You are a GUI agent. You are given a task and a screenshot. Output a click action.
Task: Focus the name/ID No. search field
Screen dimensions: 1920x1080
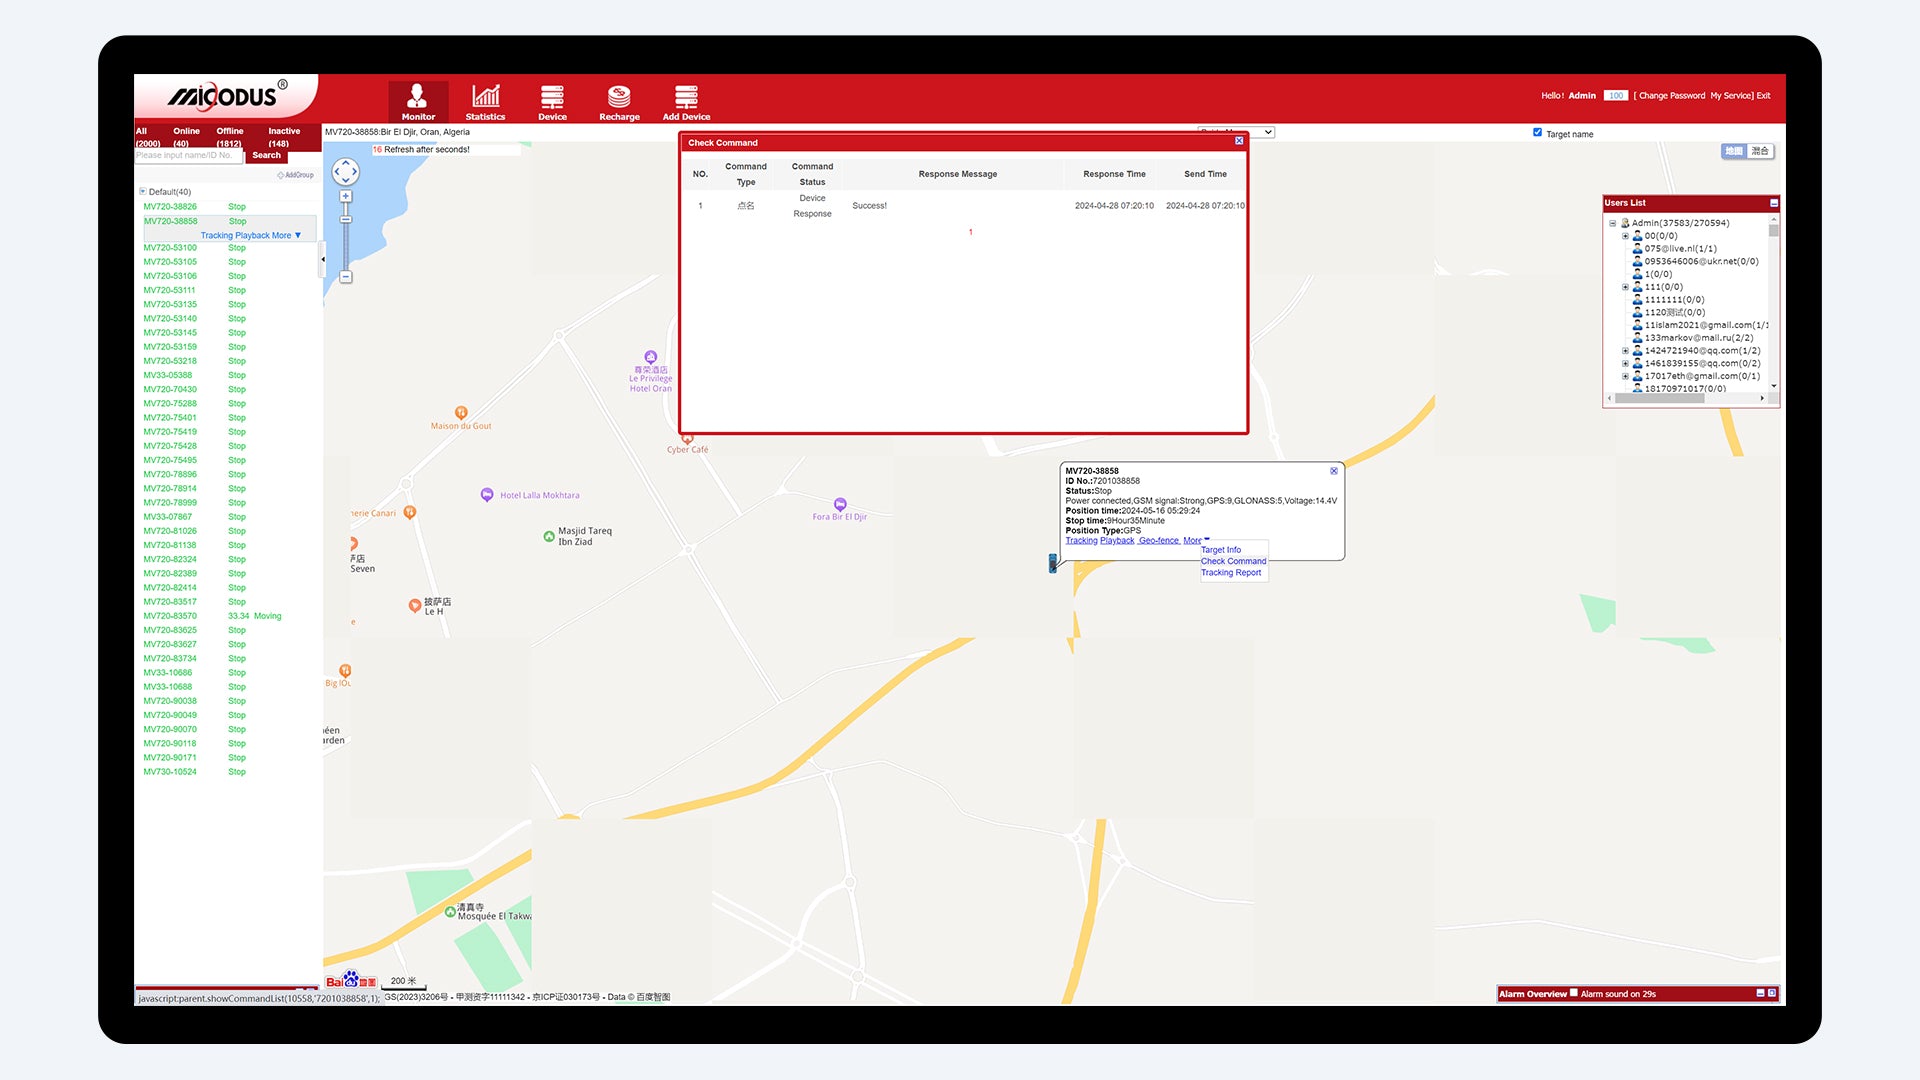189,156
